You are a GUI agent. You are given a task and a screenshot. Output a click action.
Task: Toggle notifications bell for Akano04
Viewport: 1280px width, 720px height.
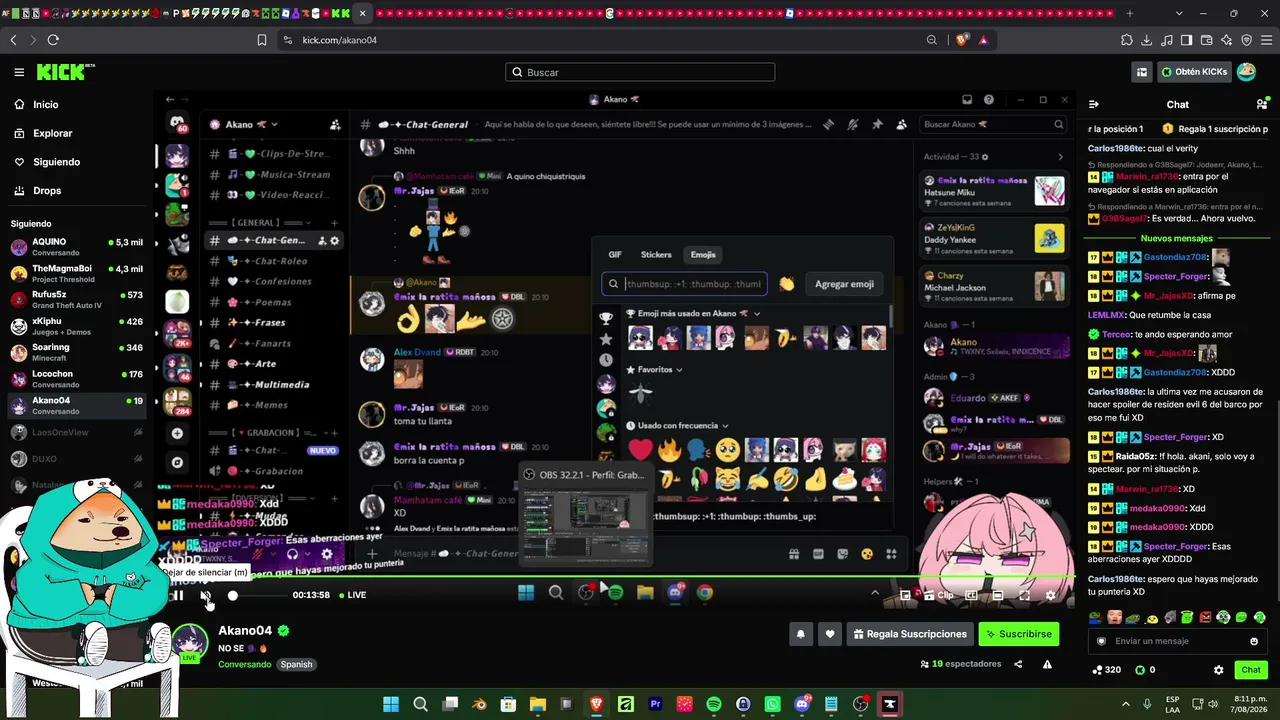pos(800,634)
